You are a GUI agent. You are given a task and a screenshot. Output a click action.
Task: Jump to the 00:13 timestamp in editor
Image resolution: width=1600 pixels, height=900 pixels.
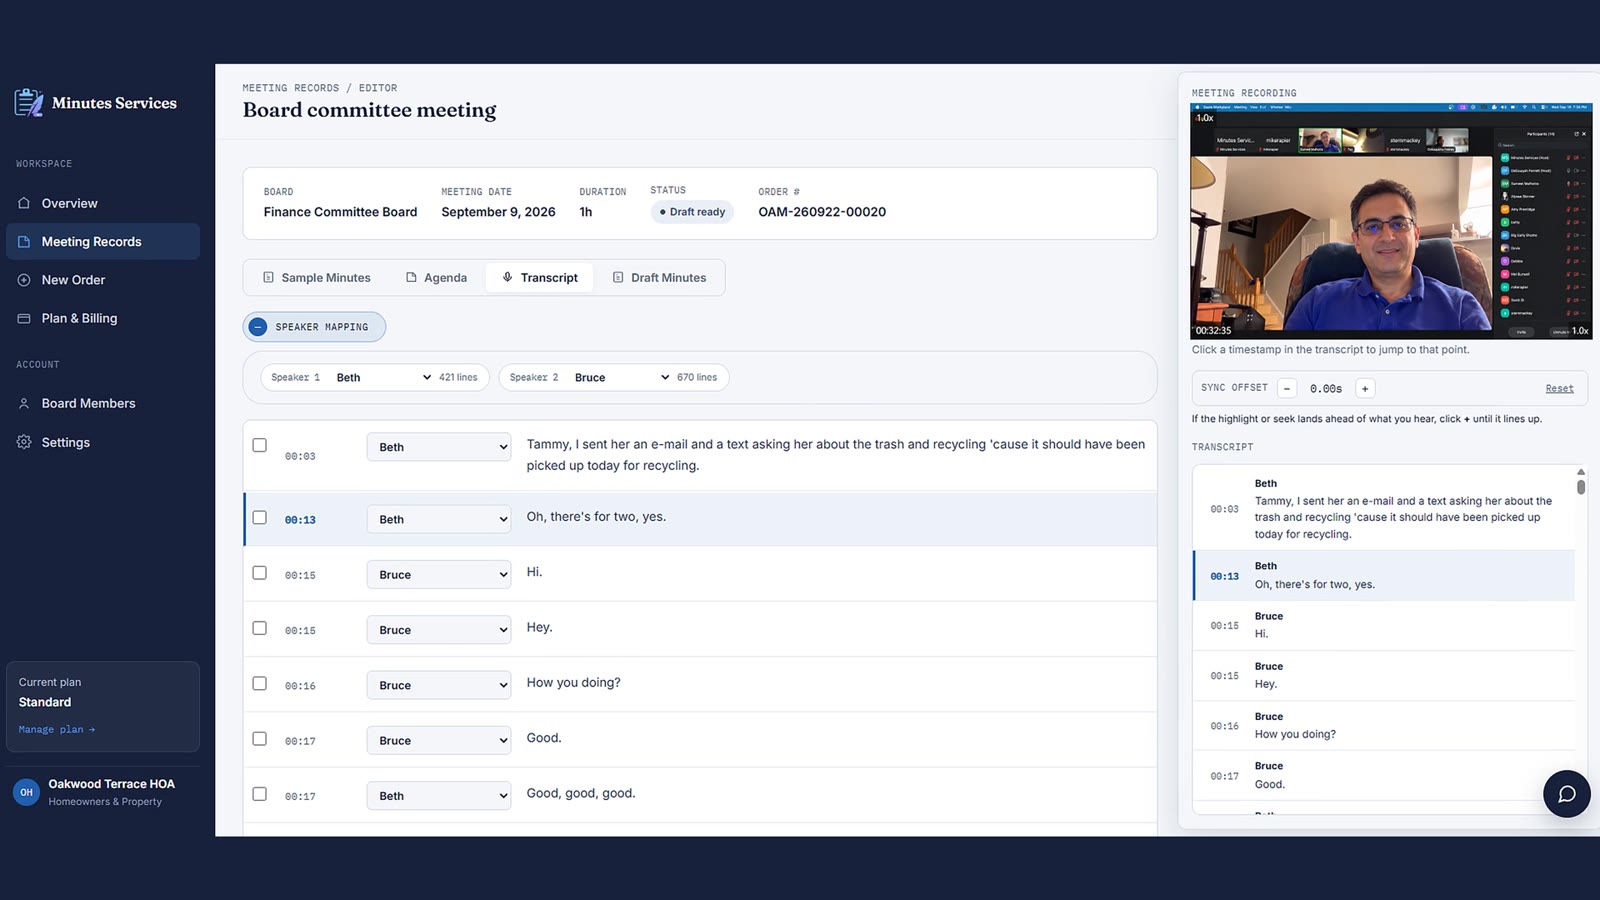click(x=300, y=520)
